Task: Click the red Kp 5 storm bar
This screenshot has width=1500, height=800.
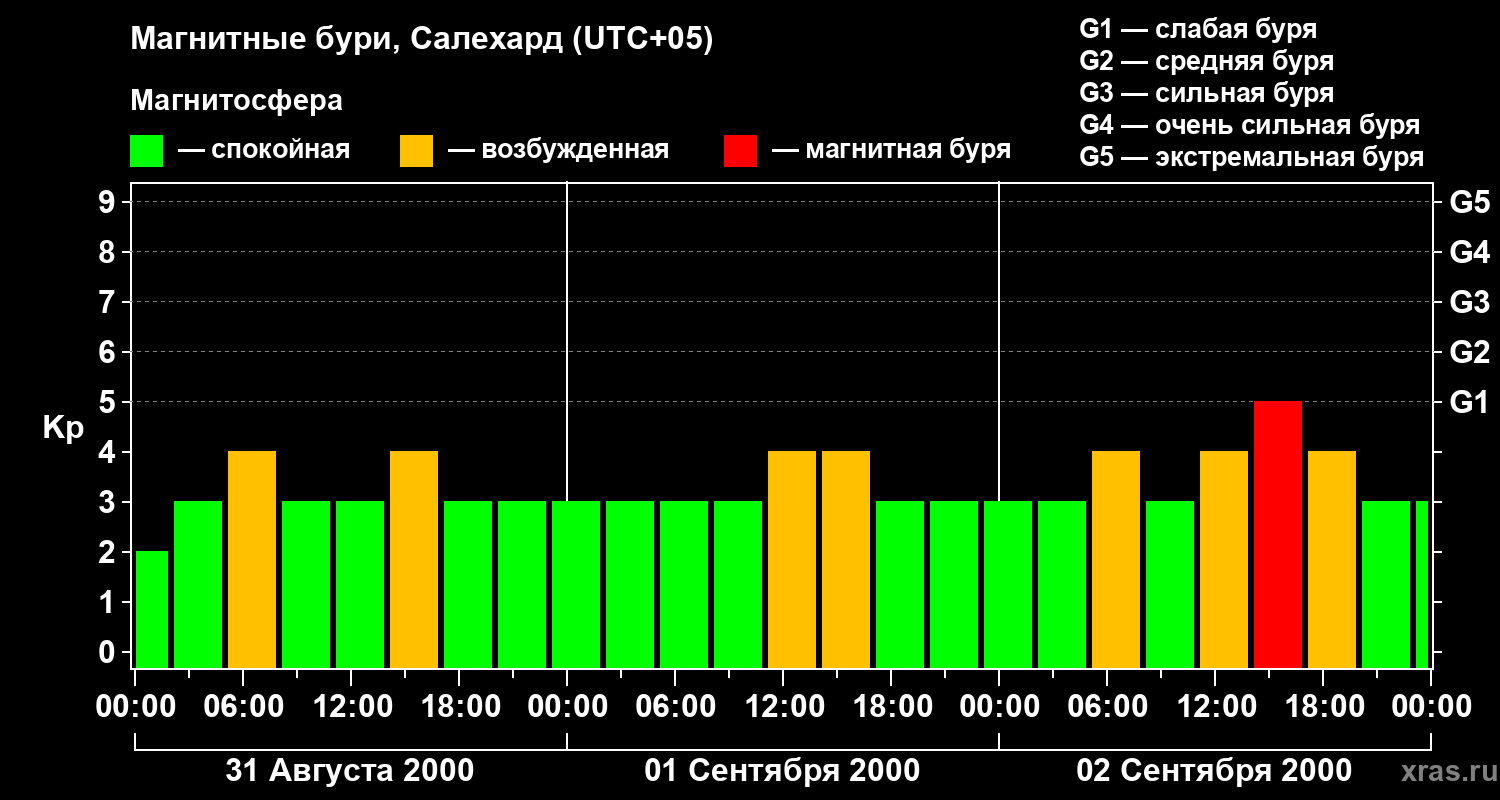Action: point(1278,535)
